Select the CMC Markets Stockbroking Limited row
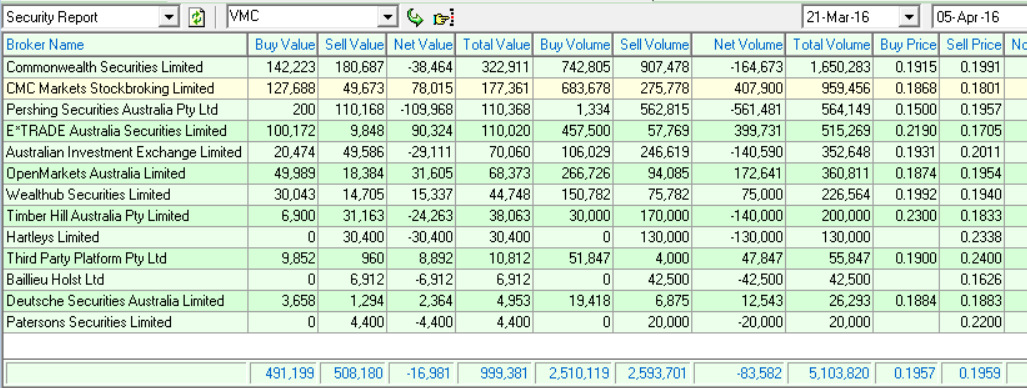Viewport: 1027px width, 388px height. (514, 88)
